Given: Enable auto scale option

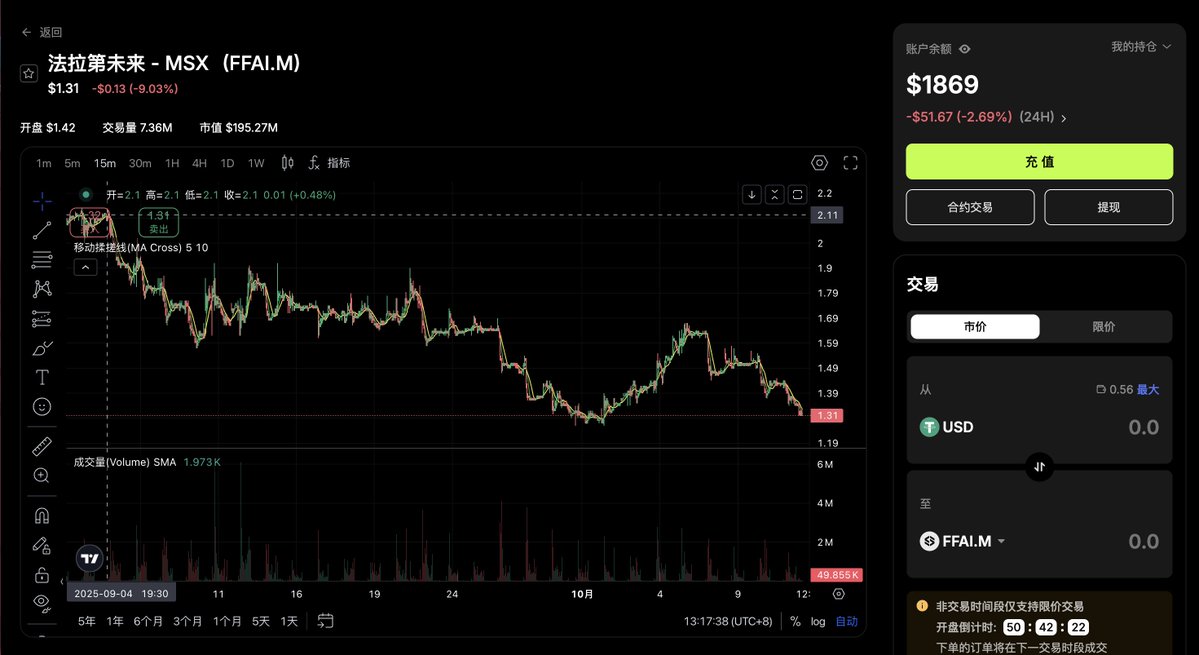Looking at the screenshot, I should click(x=846, y=621).
